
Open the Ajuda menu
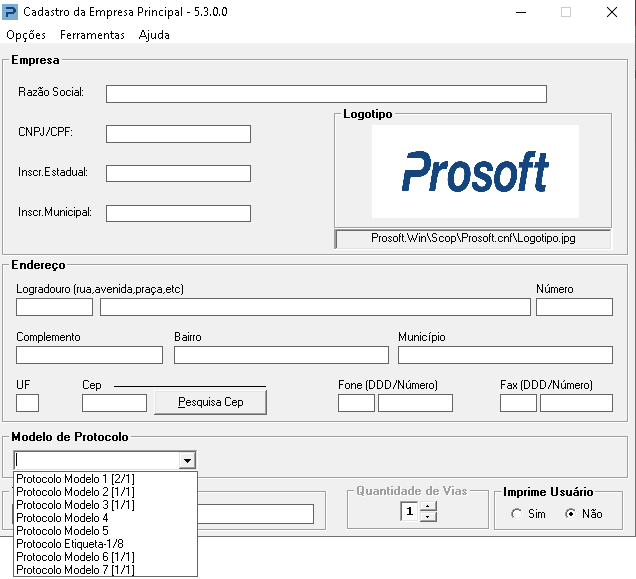click(154, 35)
